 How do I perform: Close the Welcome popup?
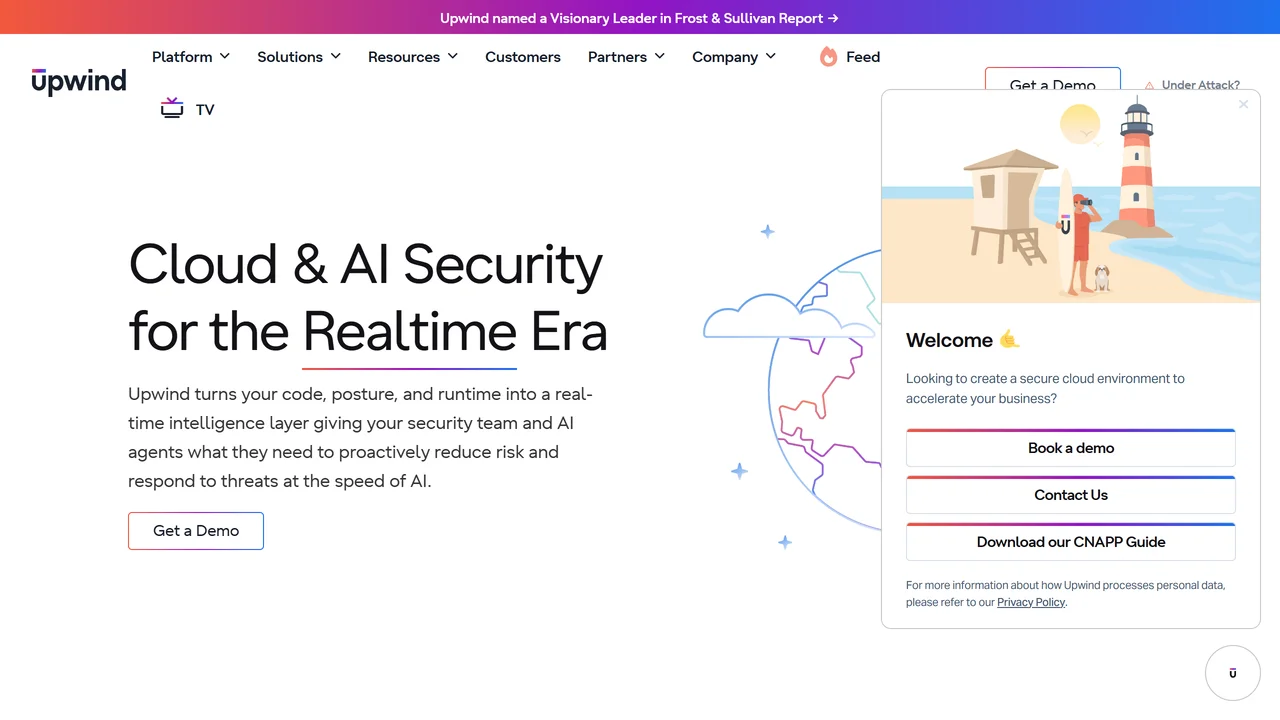1243,104
